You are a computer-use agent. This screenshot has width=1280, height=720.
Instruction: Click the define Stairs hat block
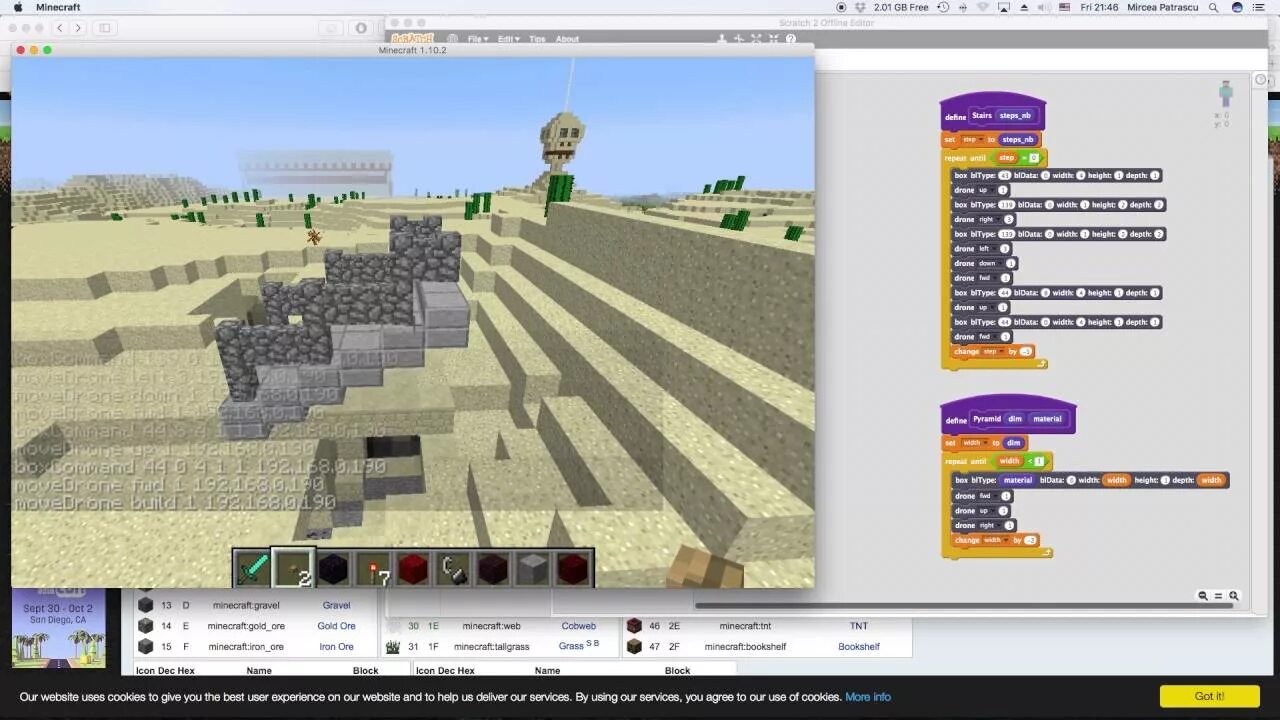(992, 114)
